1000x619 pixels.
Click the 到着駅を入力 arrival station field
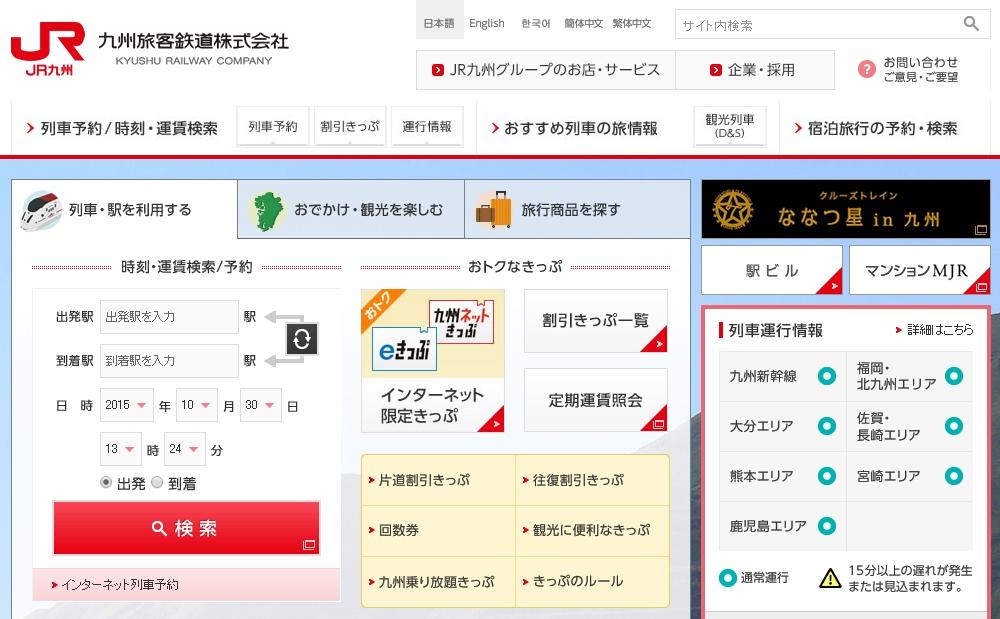(x=169, y=361)
